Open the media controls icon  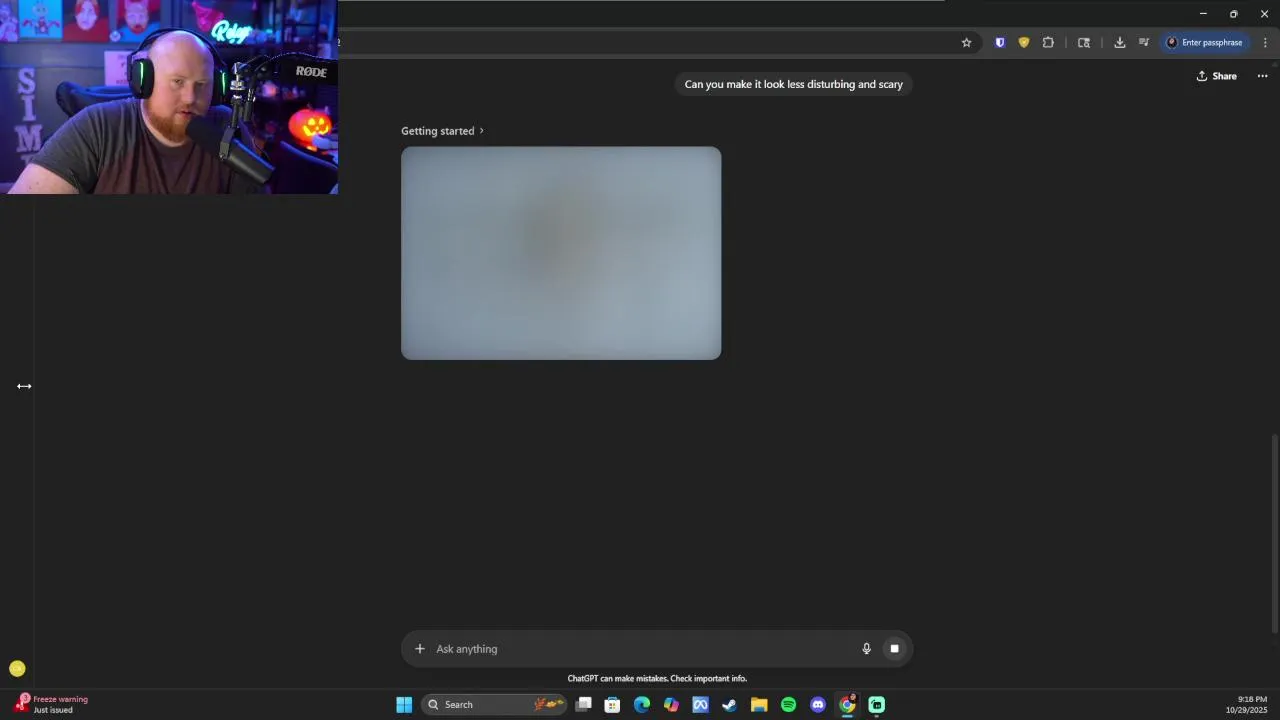[x=1144, y=43]
